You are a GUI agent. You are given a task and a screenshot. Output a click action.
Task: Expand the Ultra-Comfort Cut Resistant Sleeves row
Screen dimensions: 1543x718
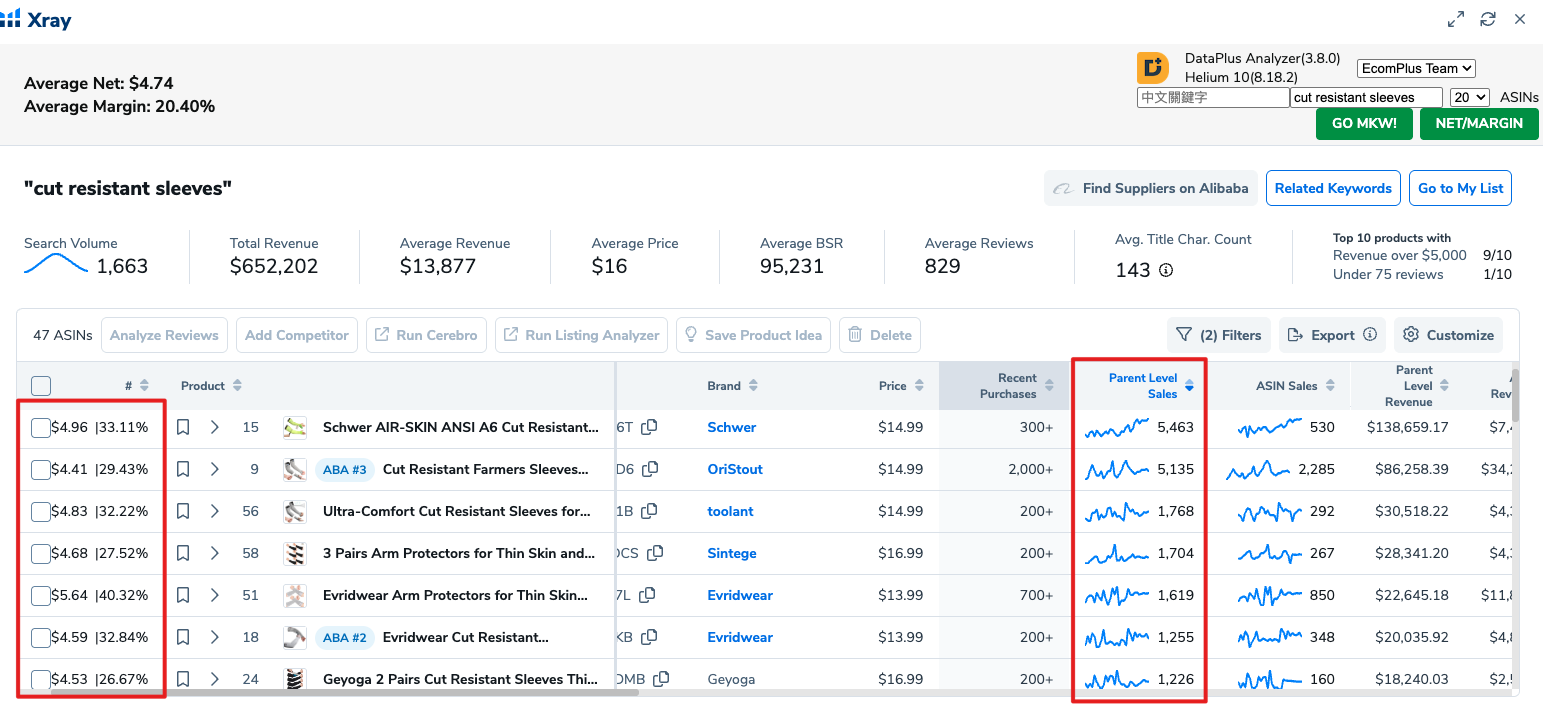[215, 511]
